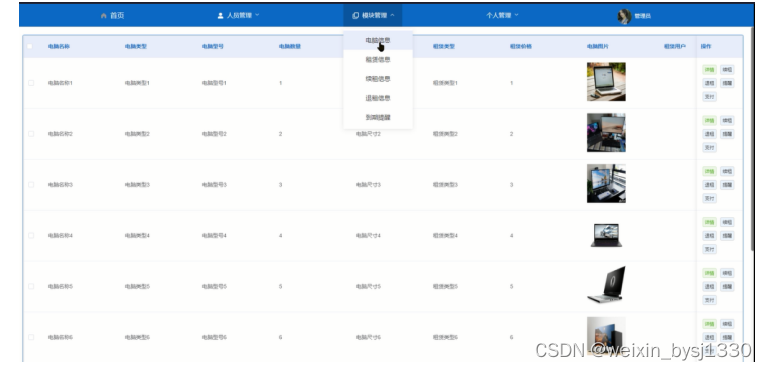This screenshot has height=370, width=767.
Task: Select the 电脑型号4 table cell
Action: coord(214,235)
